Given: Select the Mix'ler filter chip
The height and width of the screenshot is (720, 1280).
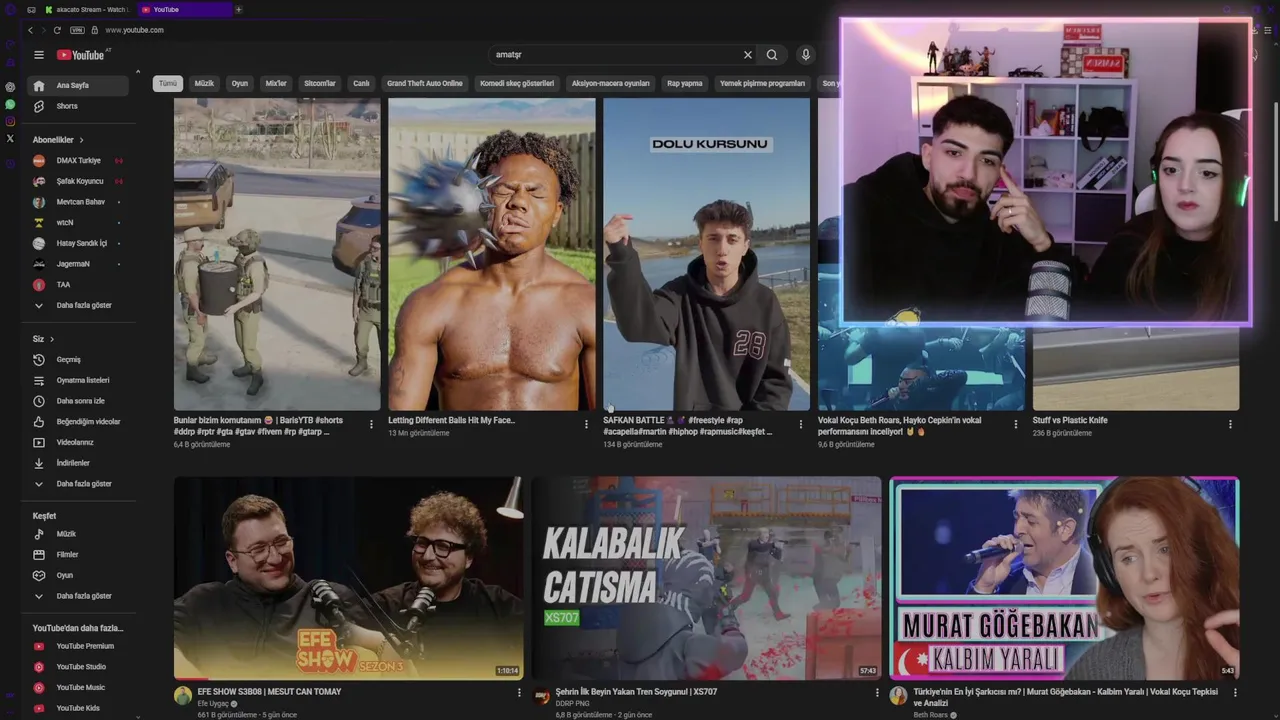Looking at the screenshot, I should click(x=276, y=84).
